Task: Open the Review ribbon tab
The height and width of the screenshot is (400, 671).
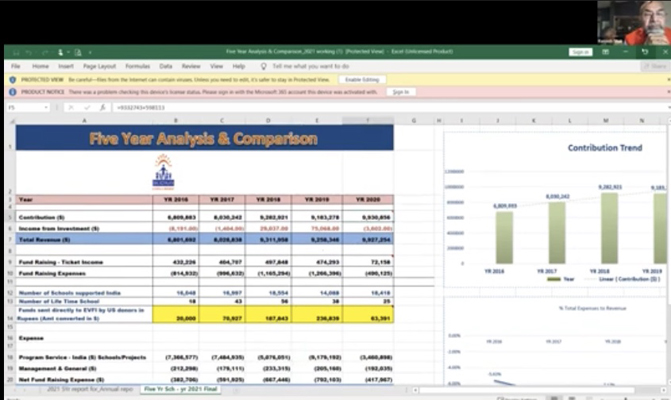Action: pyautogui.click(x=188, y=65)
